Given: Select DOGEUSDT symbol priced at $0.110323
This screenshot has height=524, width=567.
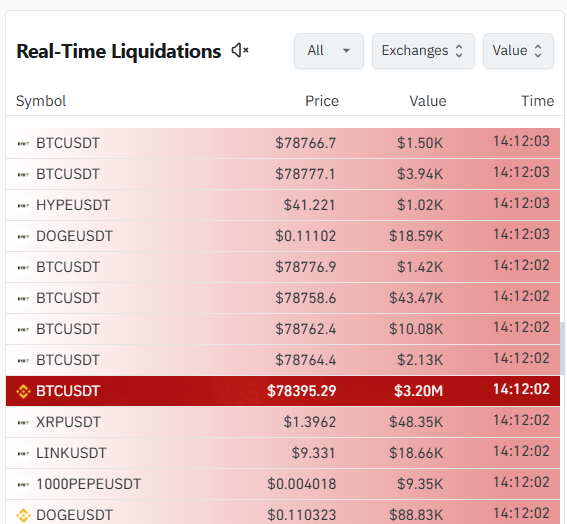Looking at the screenshot, I should (x=74, y=515).
